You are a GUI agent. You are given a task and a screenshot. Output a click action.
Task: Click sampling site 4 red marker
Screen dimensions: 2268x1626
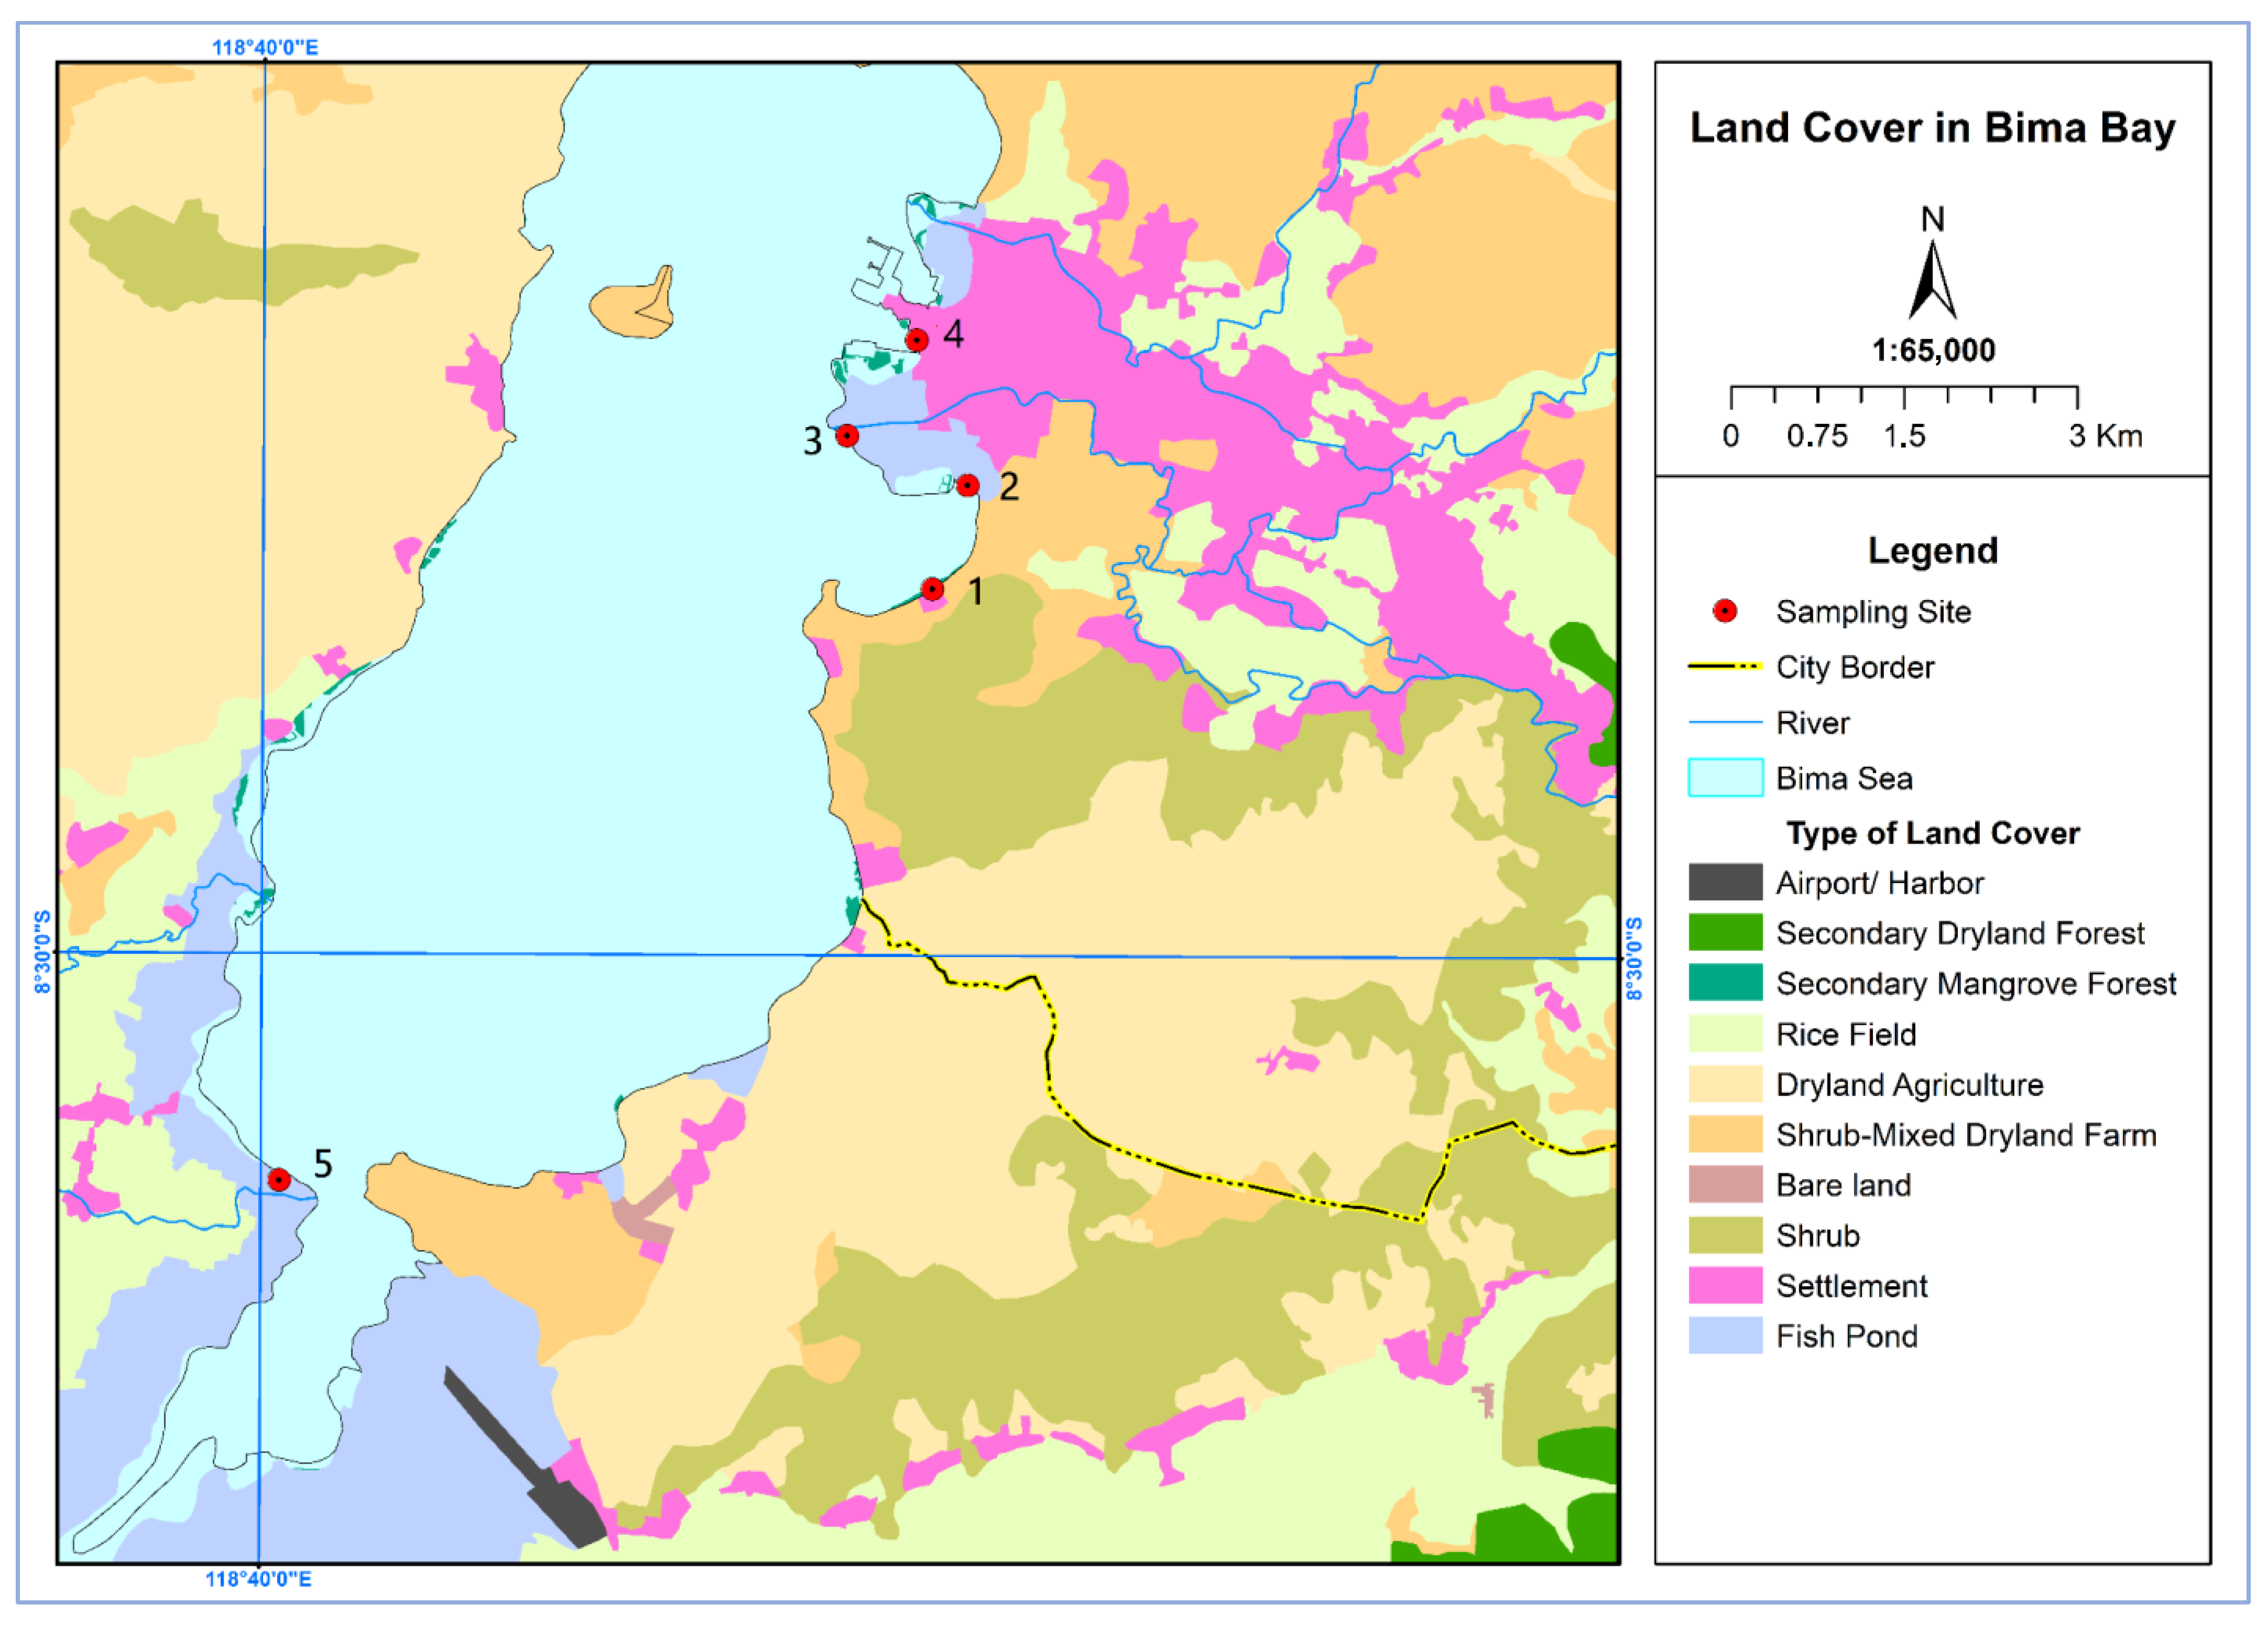point(917,340)
